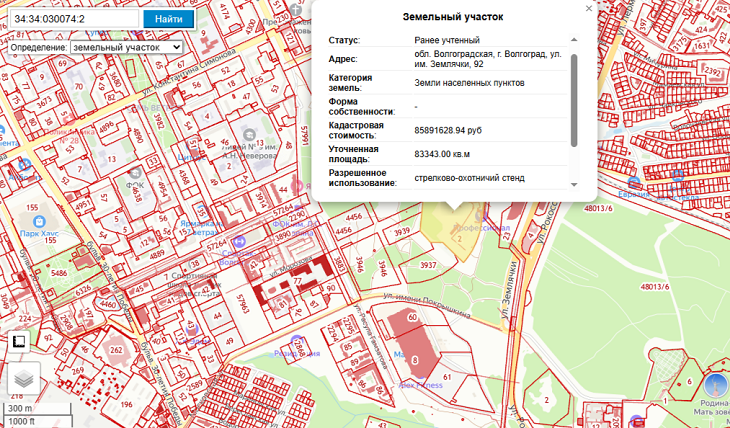The image size is (730, 428).
Task: Close the Земельный участок info popup
Action: [589, 8]
